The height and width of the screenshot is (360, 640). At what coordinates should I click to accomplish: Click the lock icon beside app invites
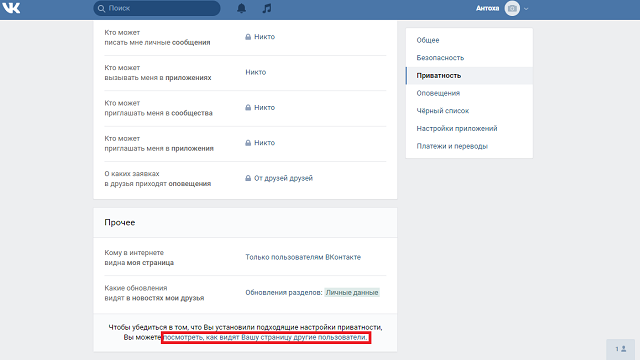click(248, 143)
